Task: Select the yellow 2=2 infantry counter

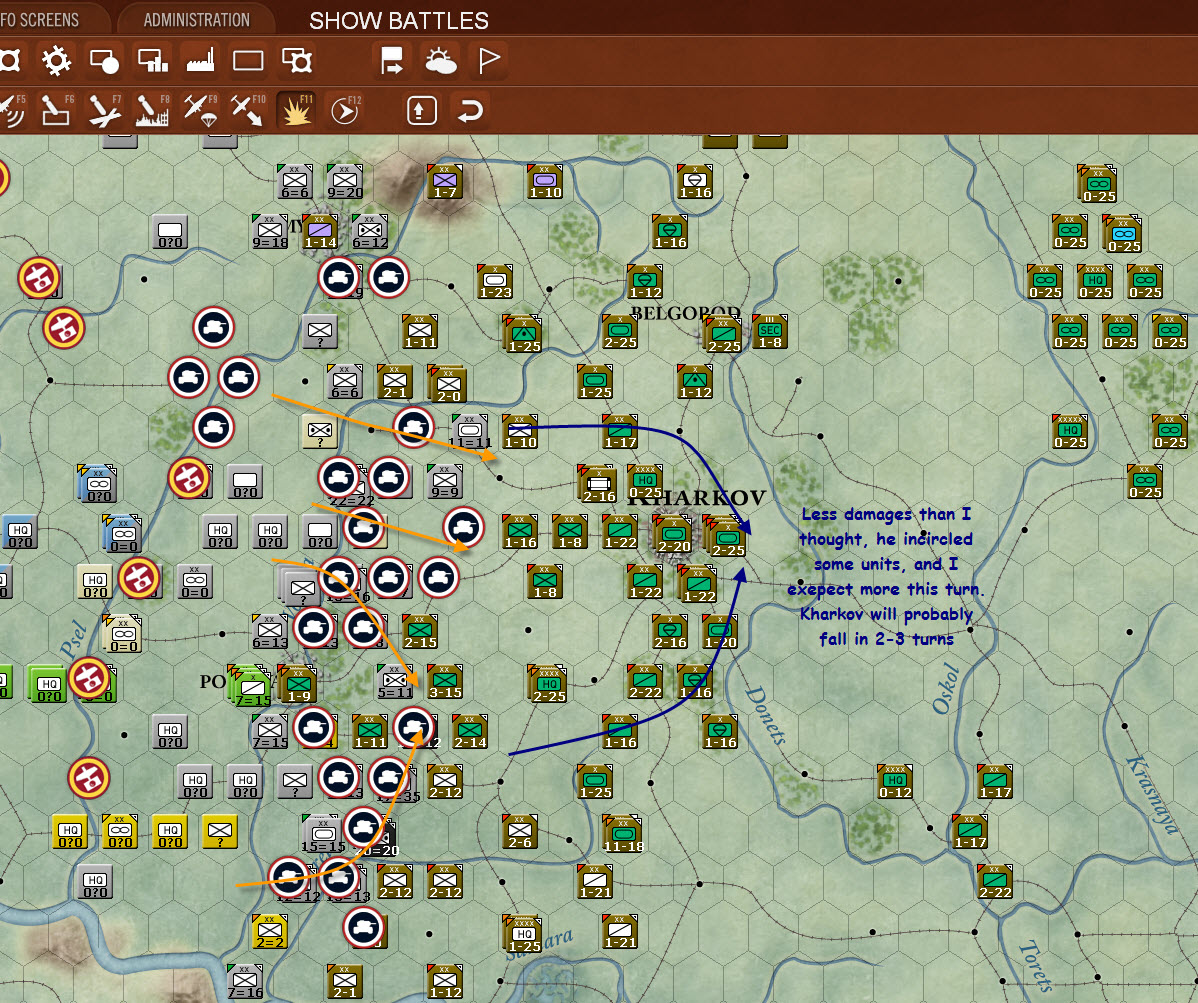Action: 269,931
